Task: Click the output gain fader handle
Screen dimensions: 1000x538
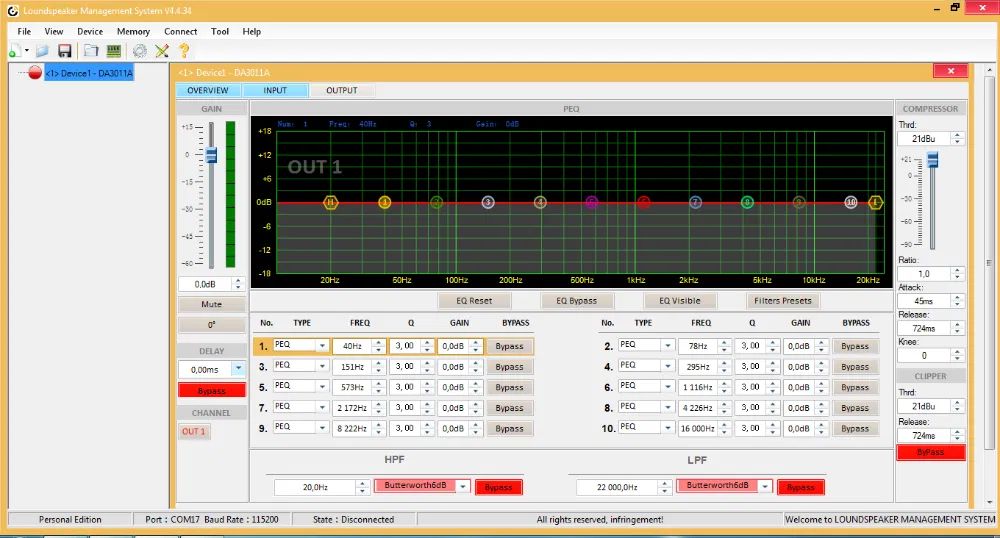Action: pos(211,155)
